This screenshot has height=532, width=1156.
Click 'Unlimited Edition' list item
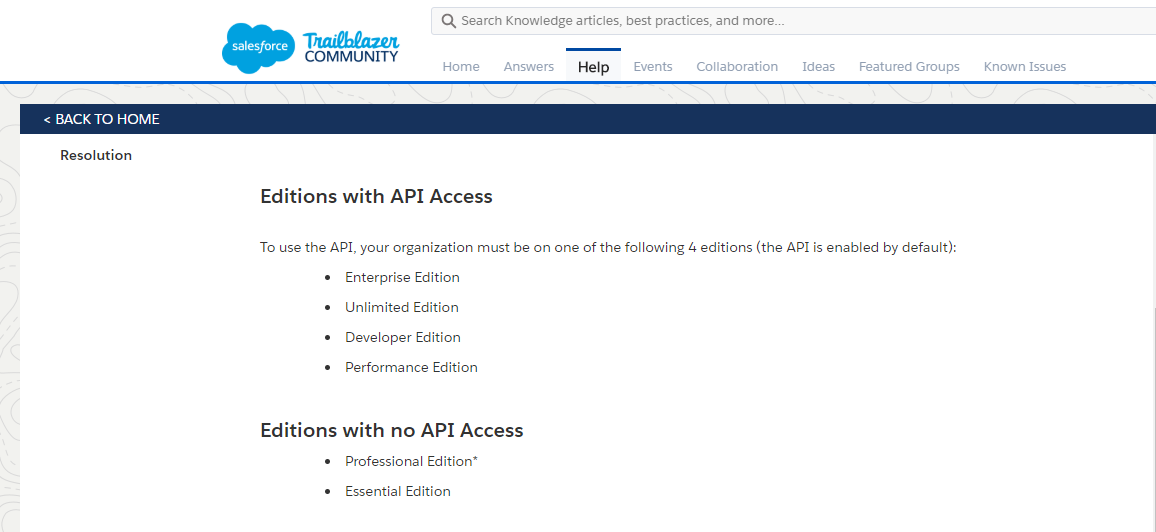[x=402, y=307]
